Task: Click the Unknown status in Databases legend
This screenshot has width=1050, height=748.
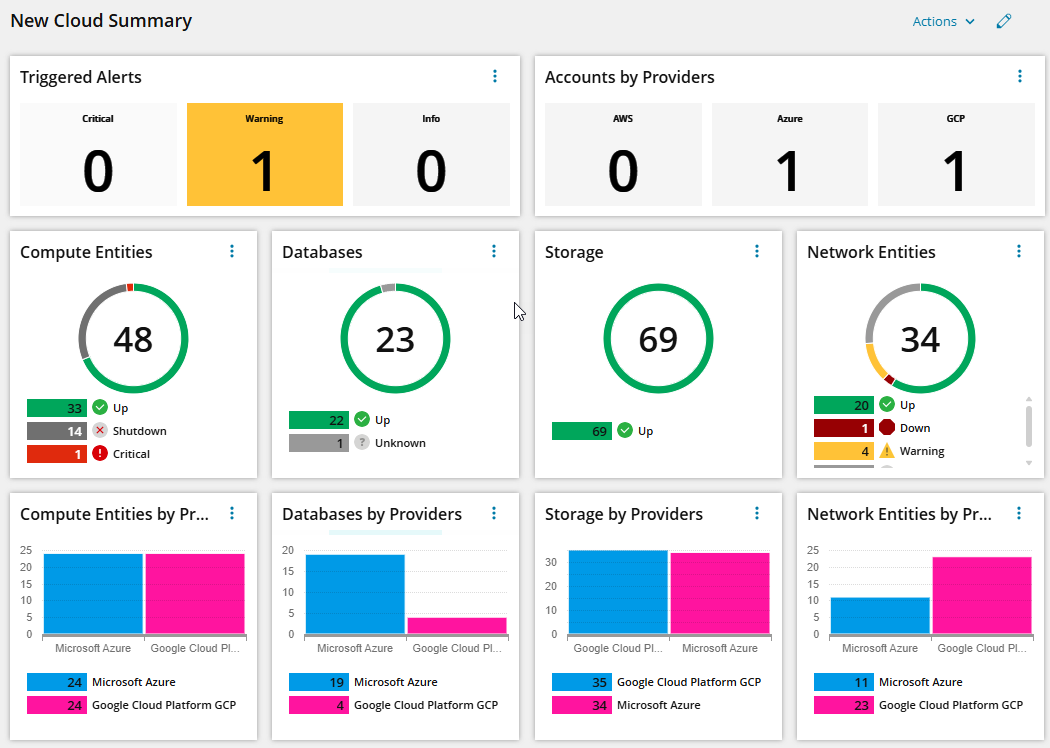Action: 399,443
